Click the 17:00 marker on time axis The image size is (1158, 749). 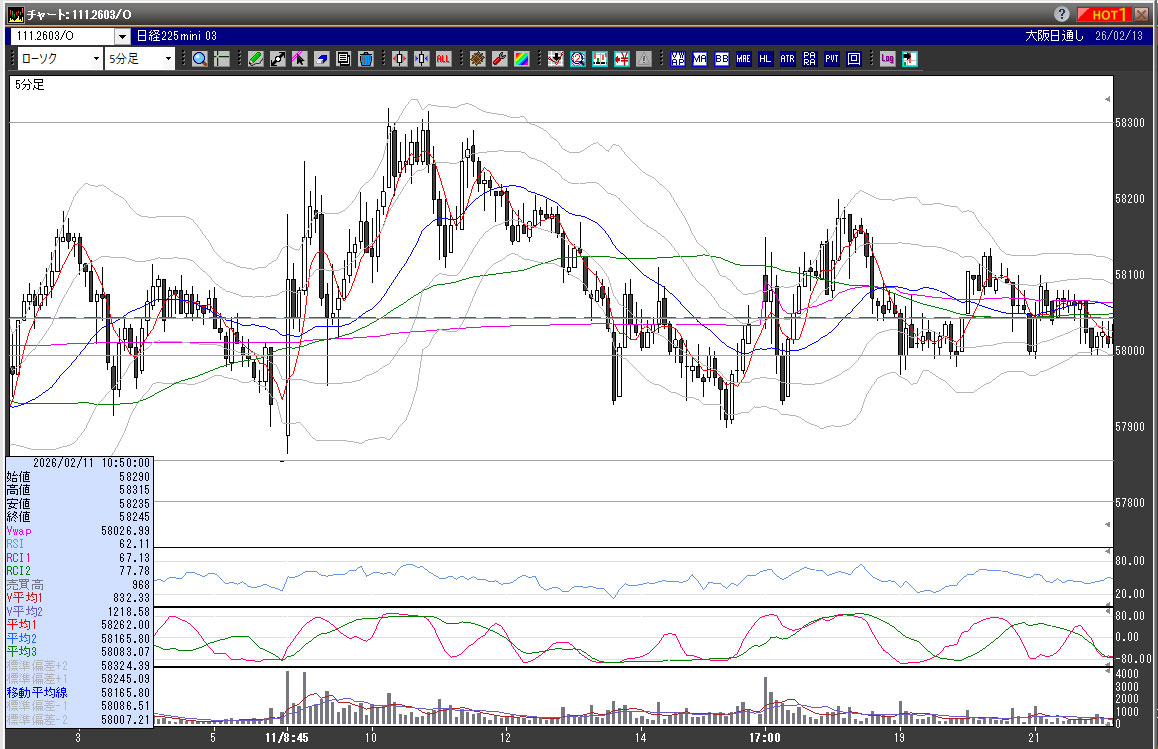pos(764,738)
